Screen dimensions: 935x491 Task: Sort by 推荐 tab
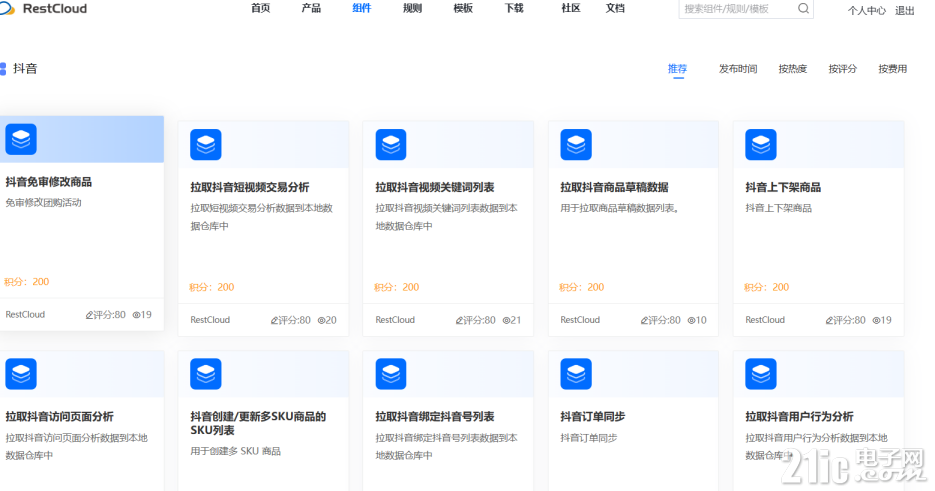(x=677, y=69)
